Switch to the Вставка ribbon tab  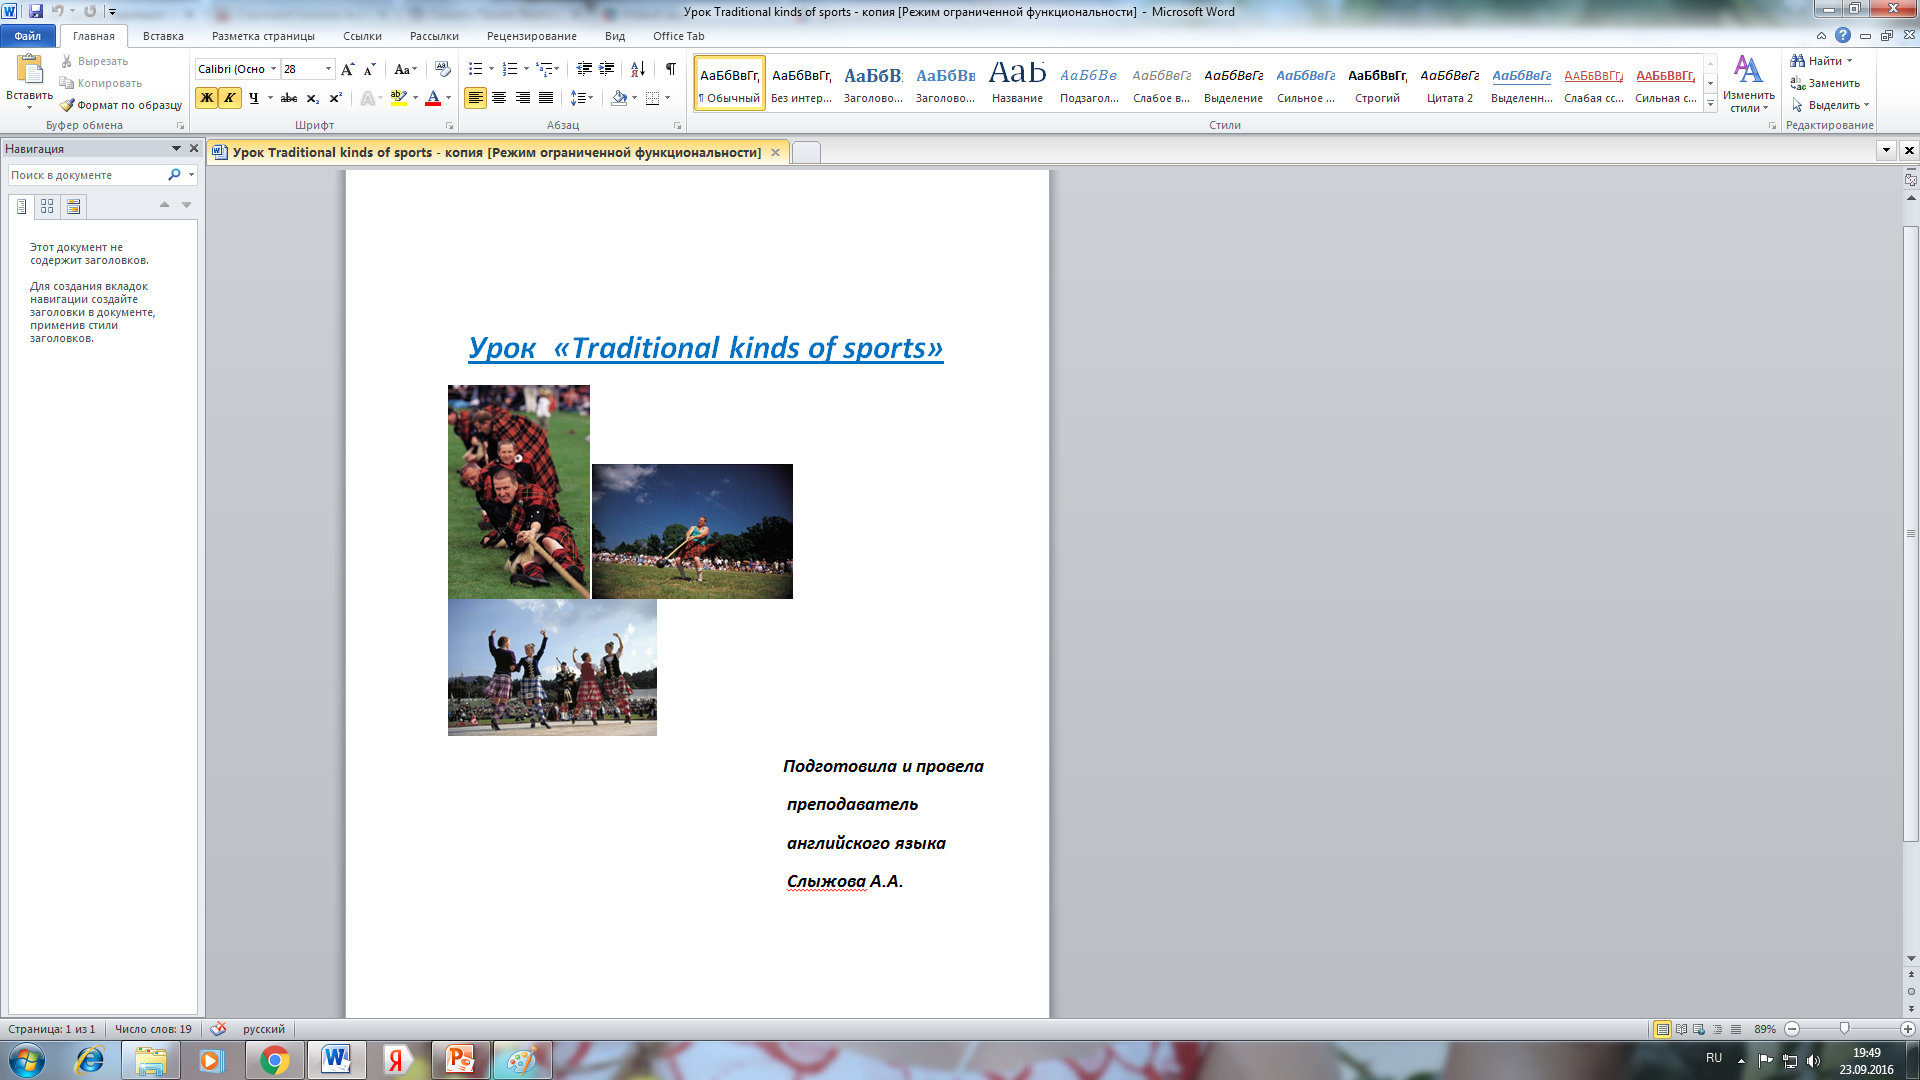(x=163, y=36)
